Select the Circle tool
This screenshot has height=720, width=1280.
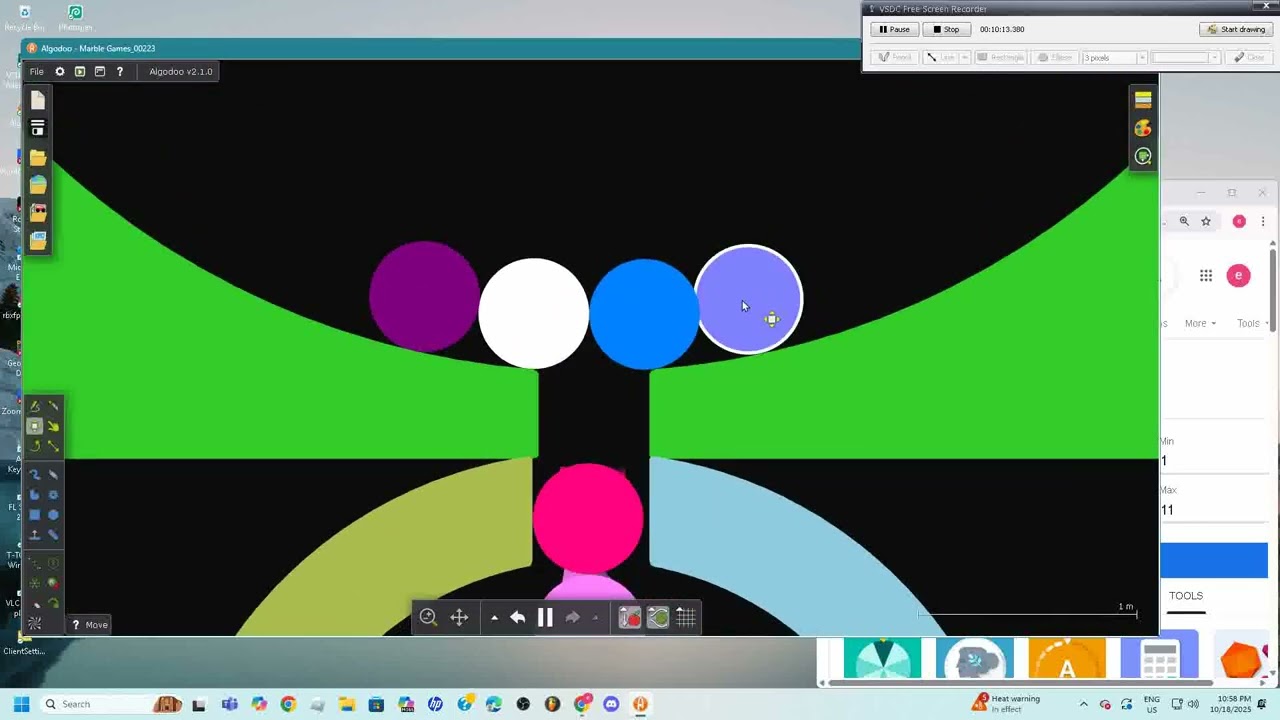pyautogui.click(x=53, y=515)
